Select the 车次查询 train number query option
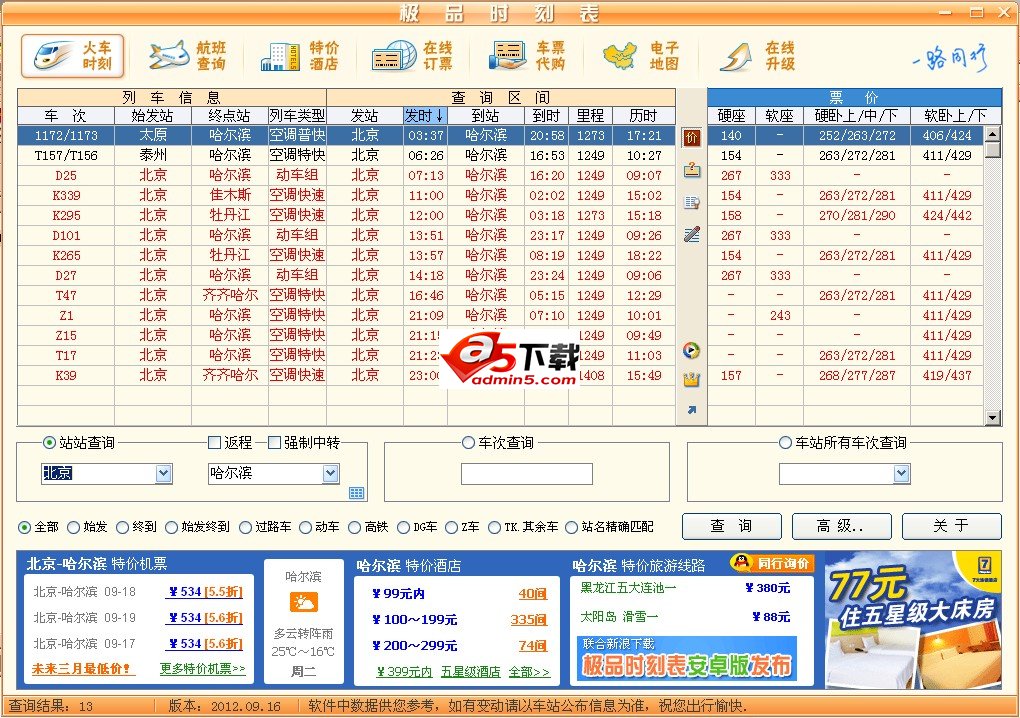The height and width of the screenshot is (718, 1020). (x=468, y=443)
